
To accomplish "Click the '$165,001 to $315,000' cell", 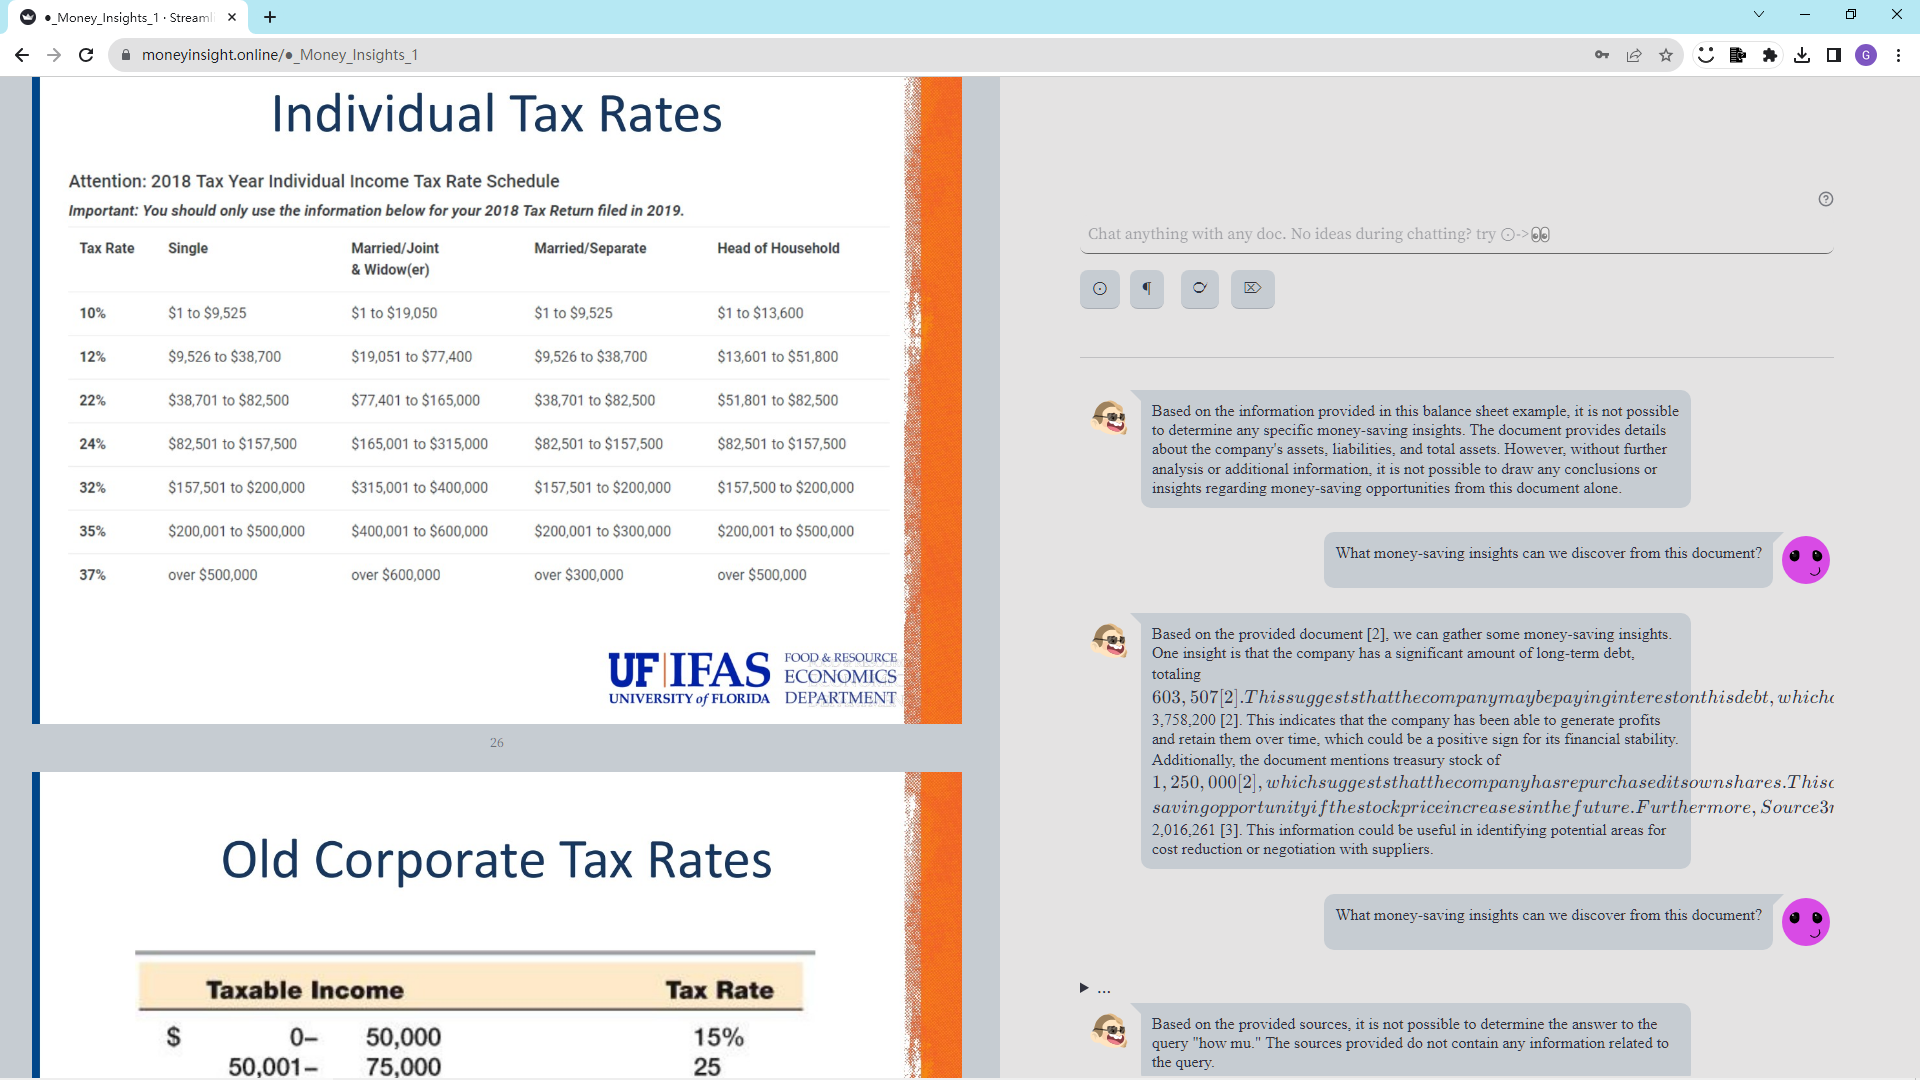I will pos(419,444).
